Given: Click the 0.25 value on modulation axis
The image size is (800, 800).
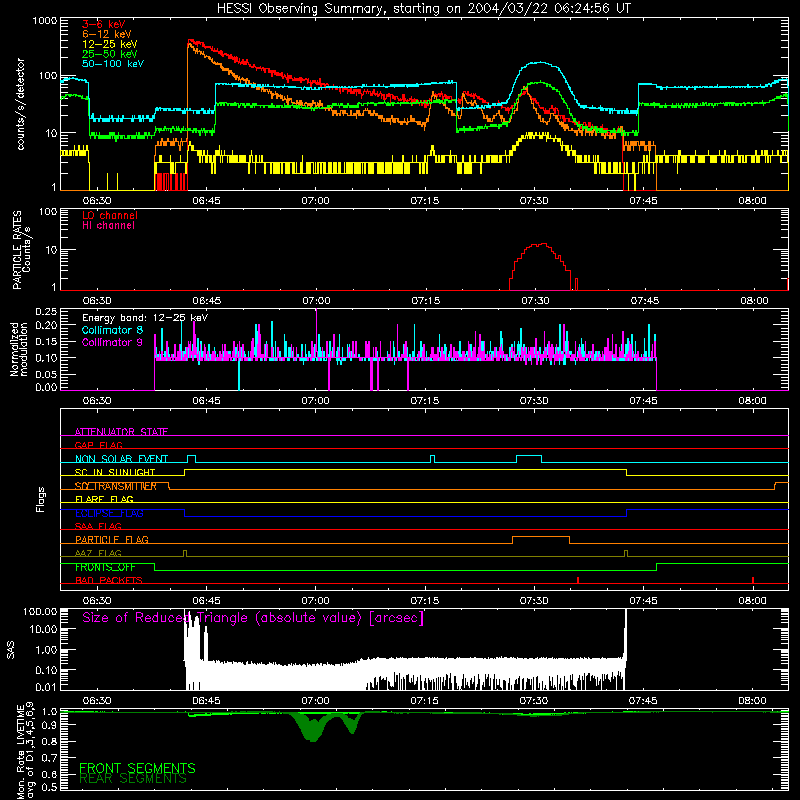Looking at the screenshot, I should point(46,312).
